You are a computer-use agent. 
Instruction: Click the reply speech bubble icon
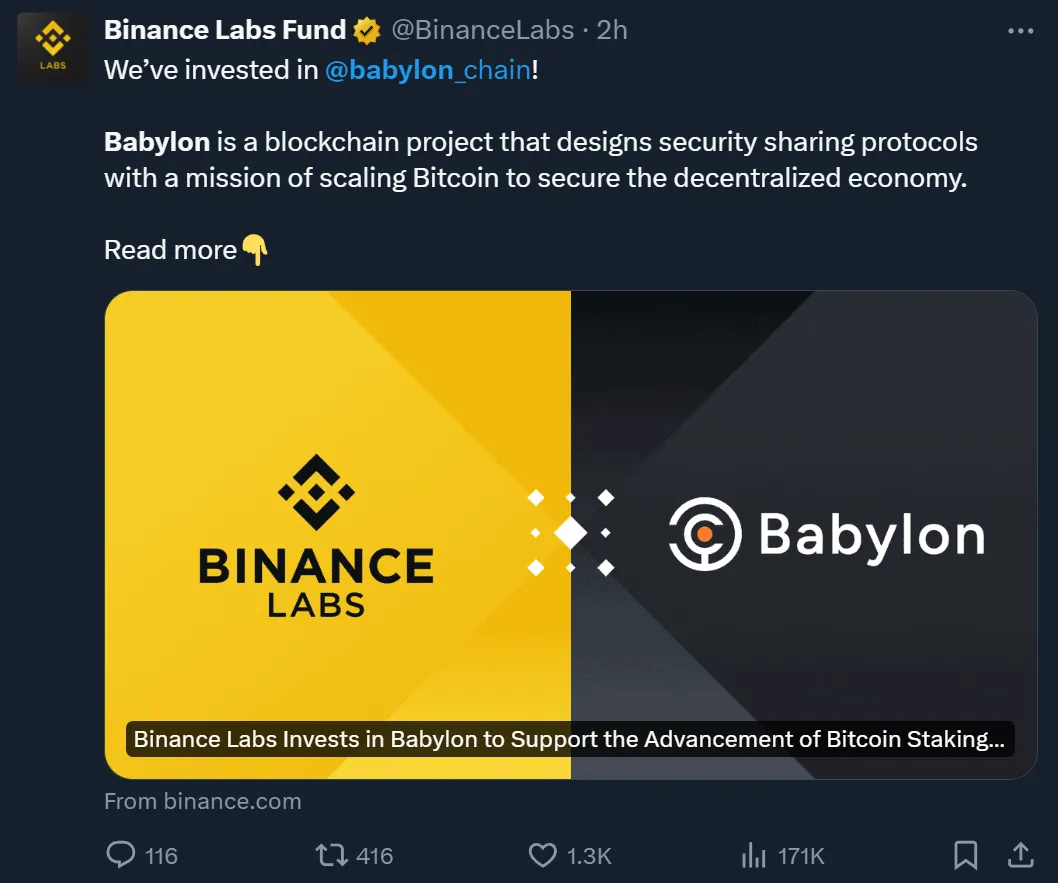tap(120, 855)
